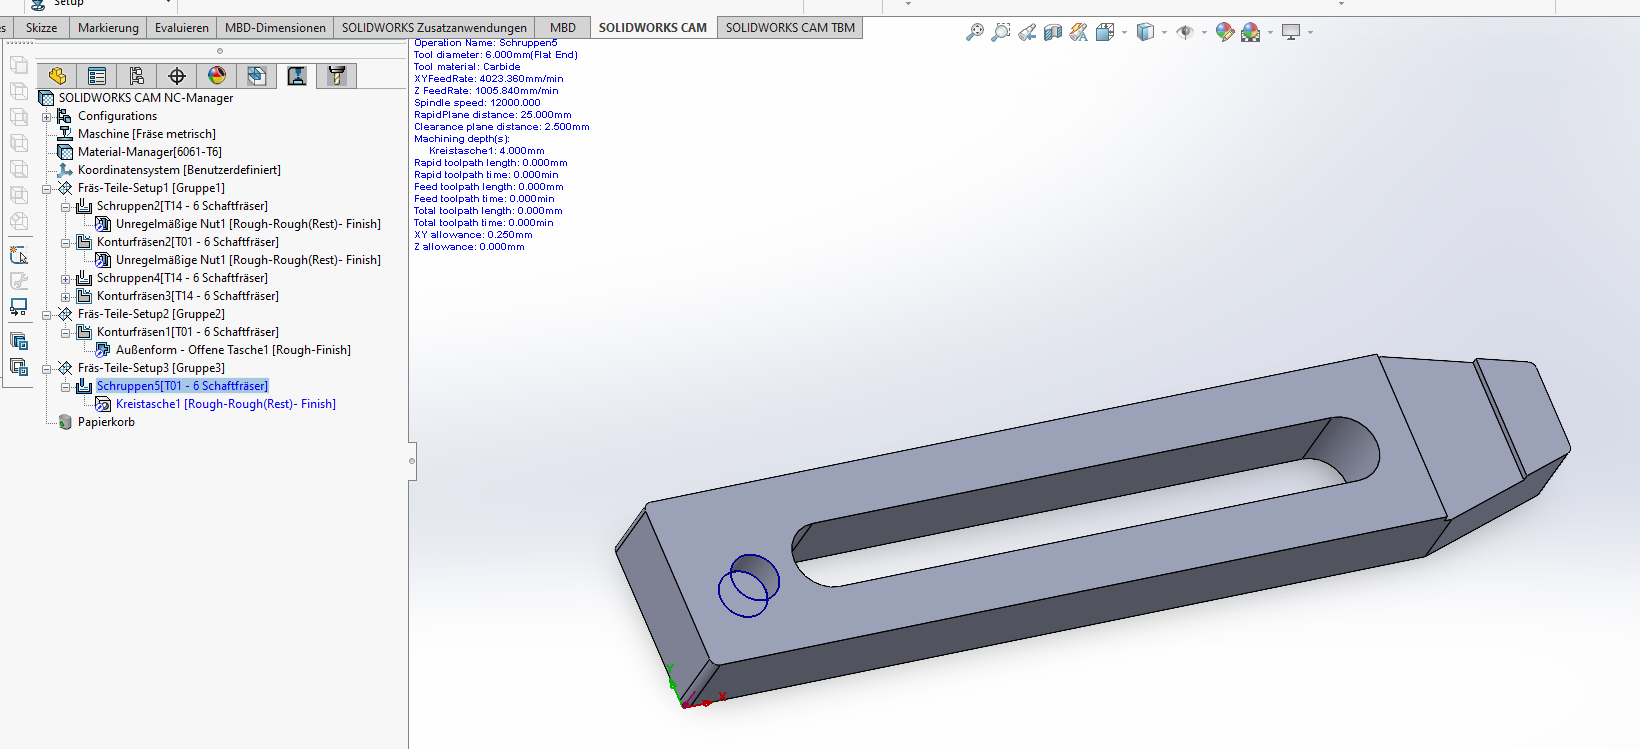Viewport: 1640px width, 749px height.
Task: Open the DimXpertManager crosshair tab
Action: coord(177,76)
